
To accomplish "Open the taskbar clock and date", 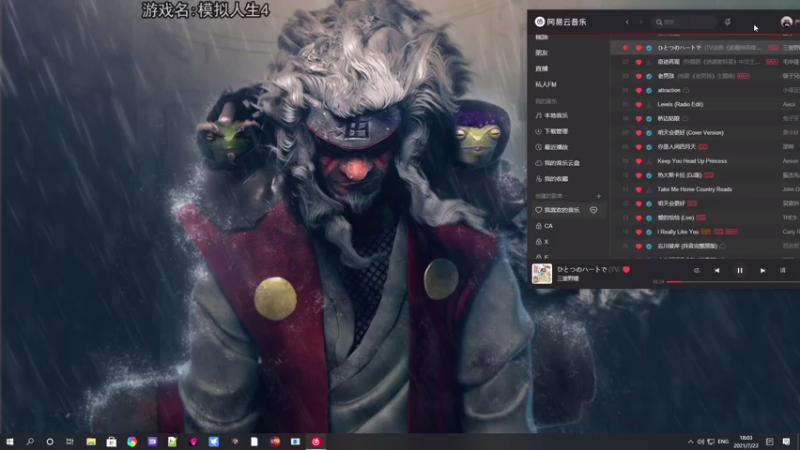I will 746,441.
